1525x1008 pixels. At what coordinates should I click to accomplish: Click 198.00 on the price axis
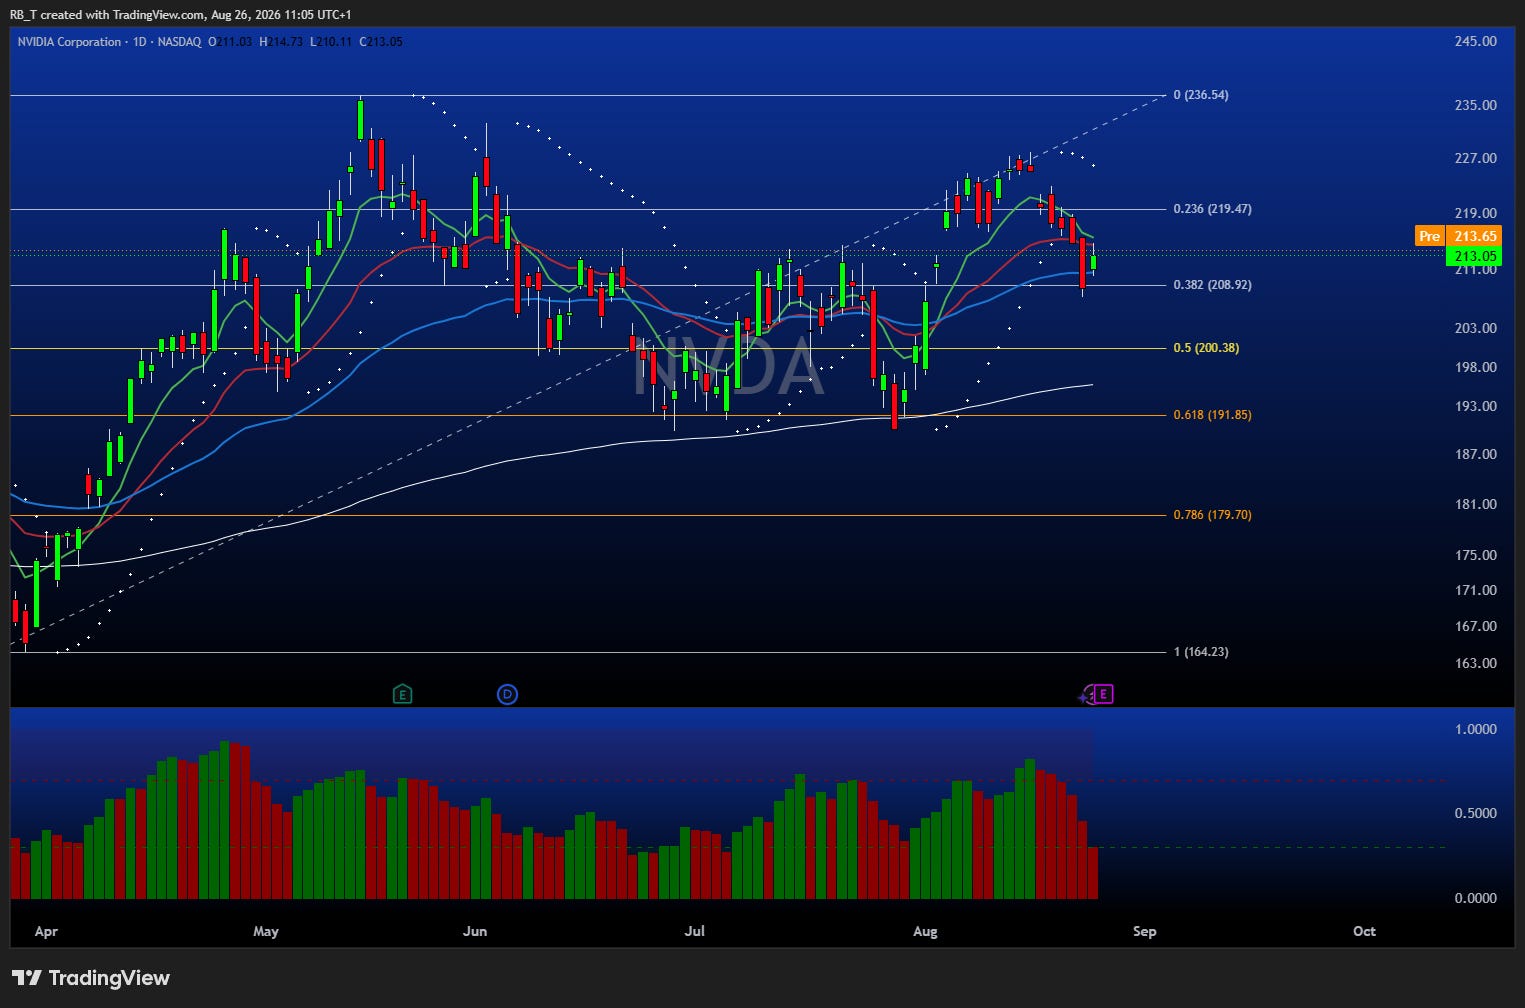click(x=1476, y=367)
